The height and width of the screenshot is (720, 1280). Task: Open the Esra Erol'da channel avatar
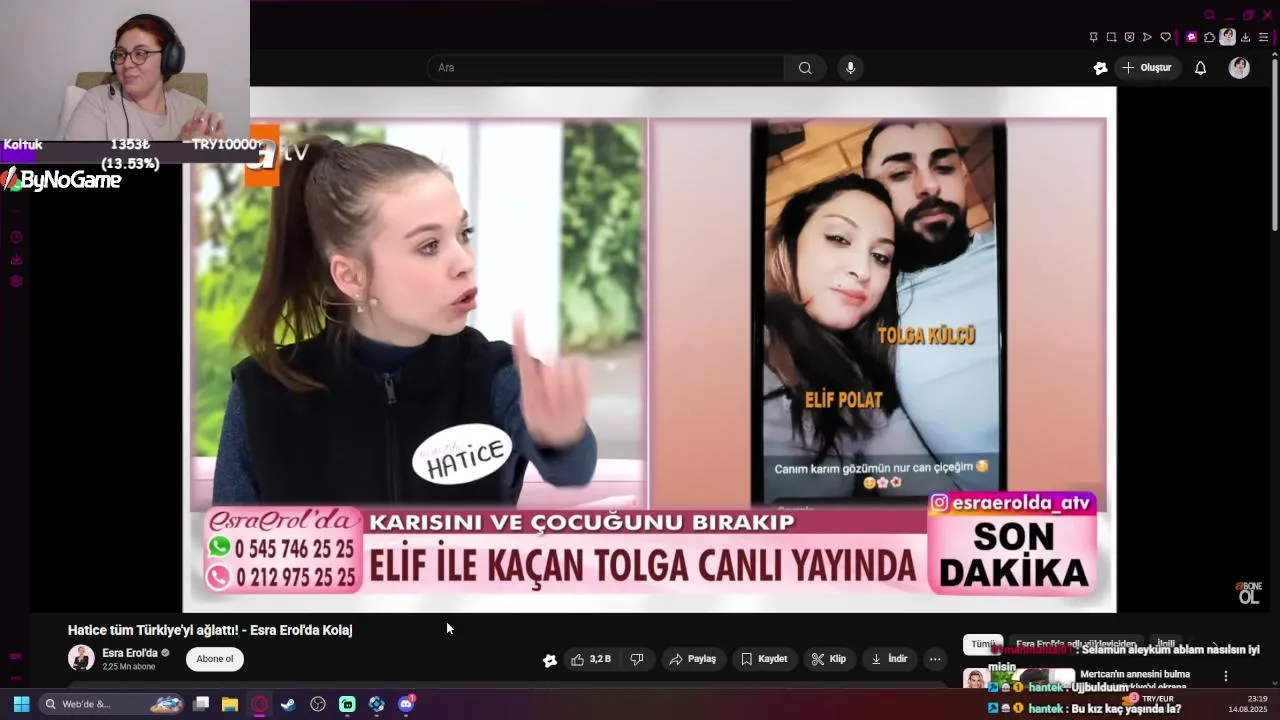[81, 658]
